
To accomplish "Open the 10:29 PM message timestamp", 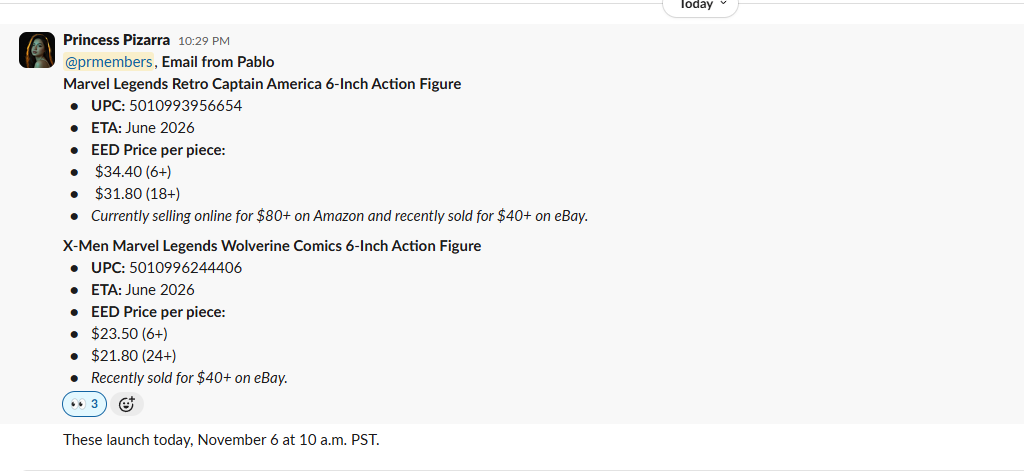I will pos(204,41).
